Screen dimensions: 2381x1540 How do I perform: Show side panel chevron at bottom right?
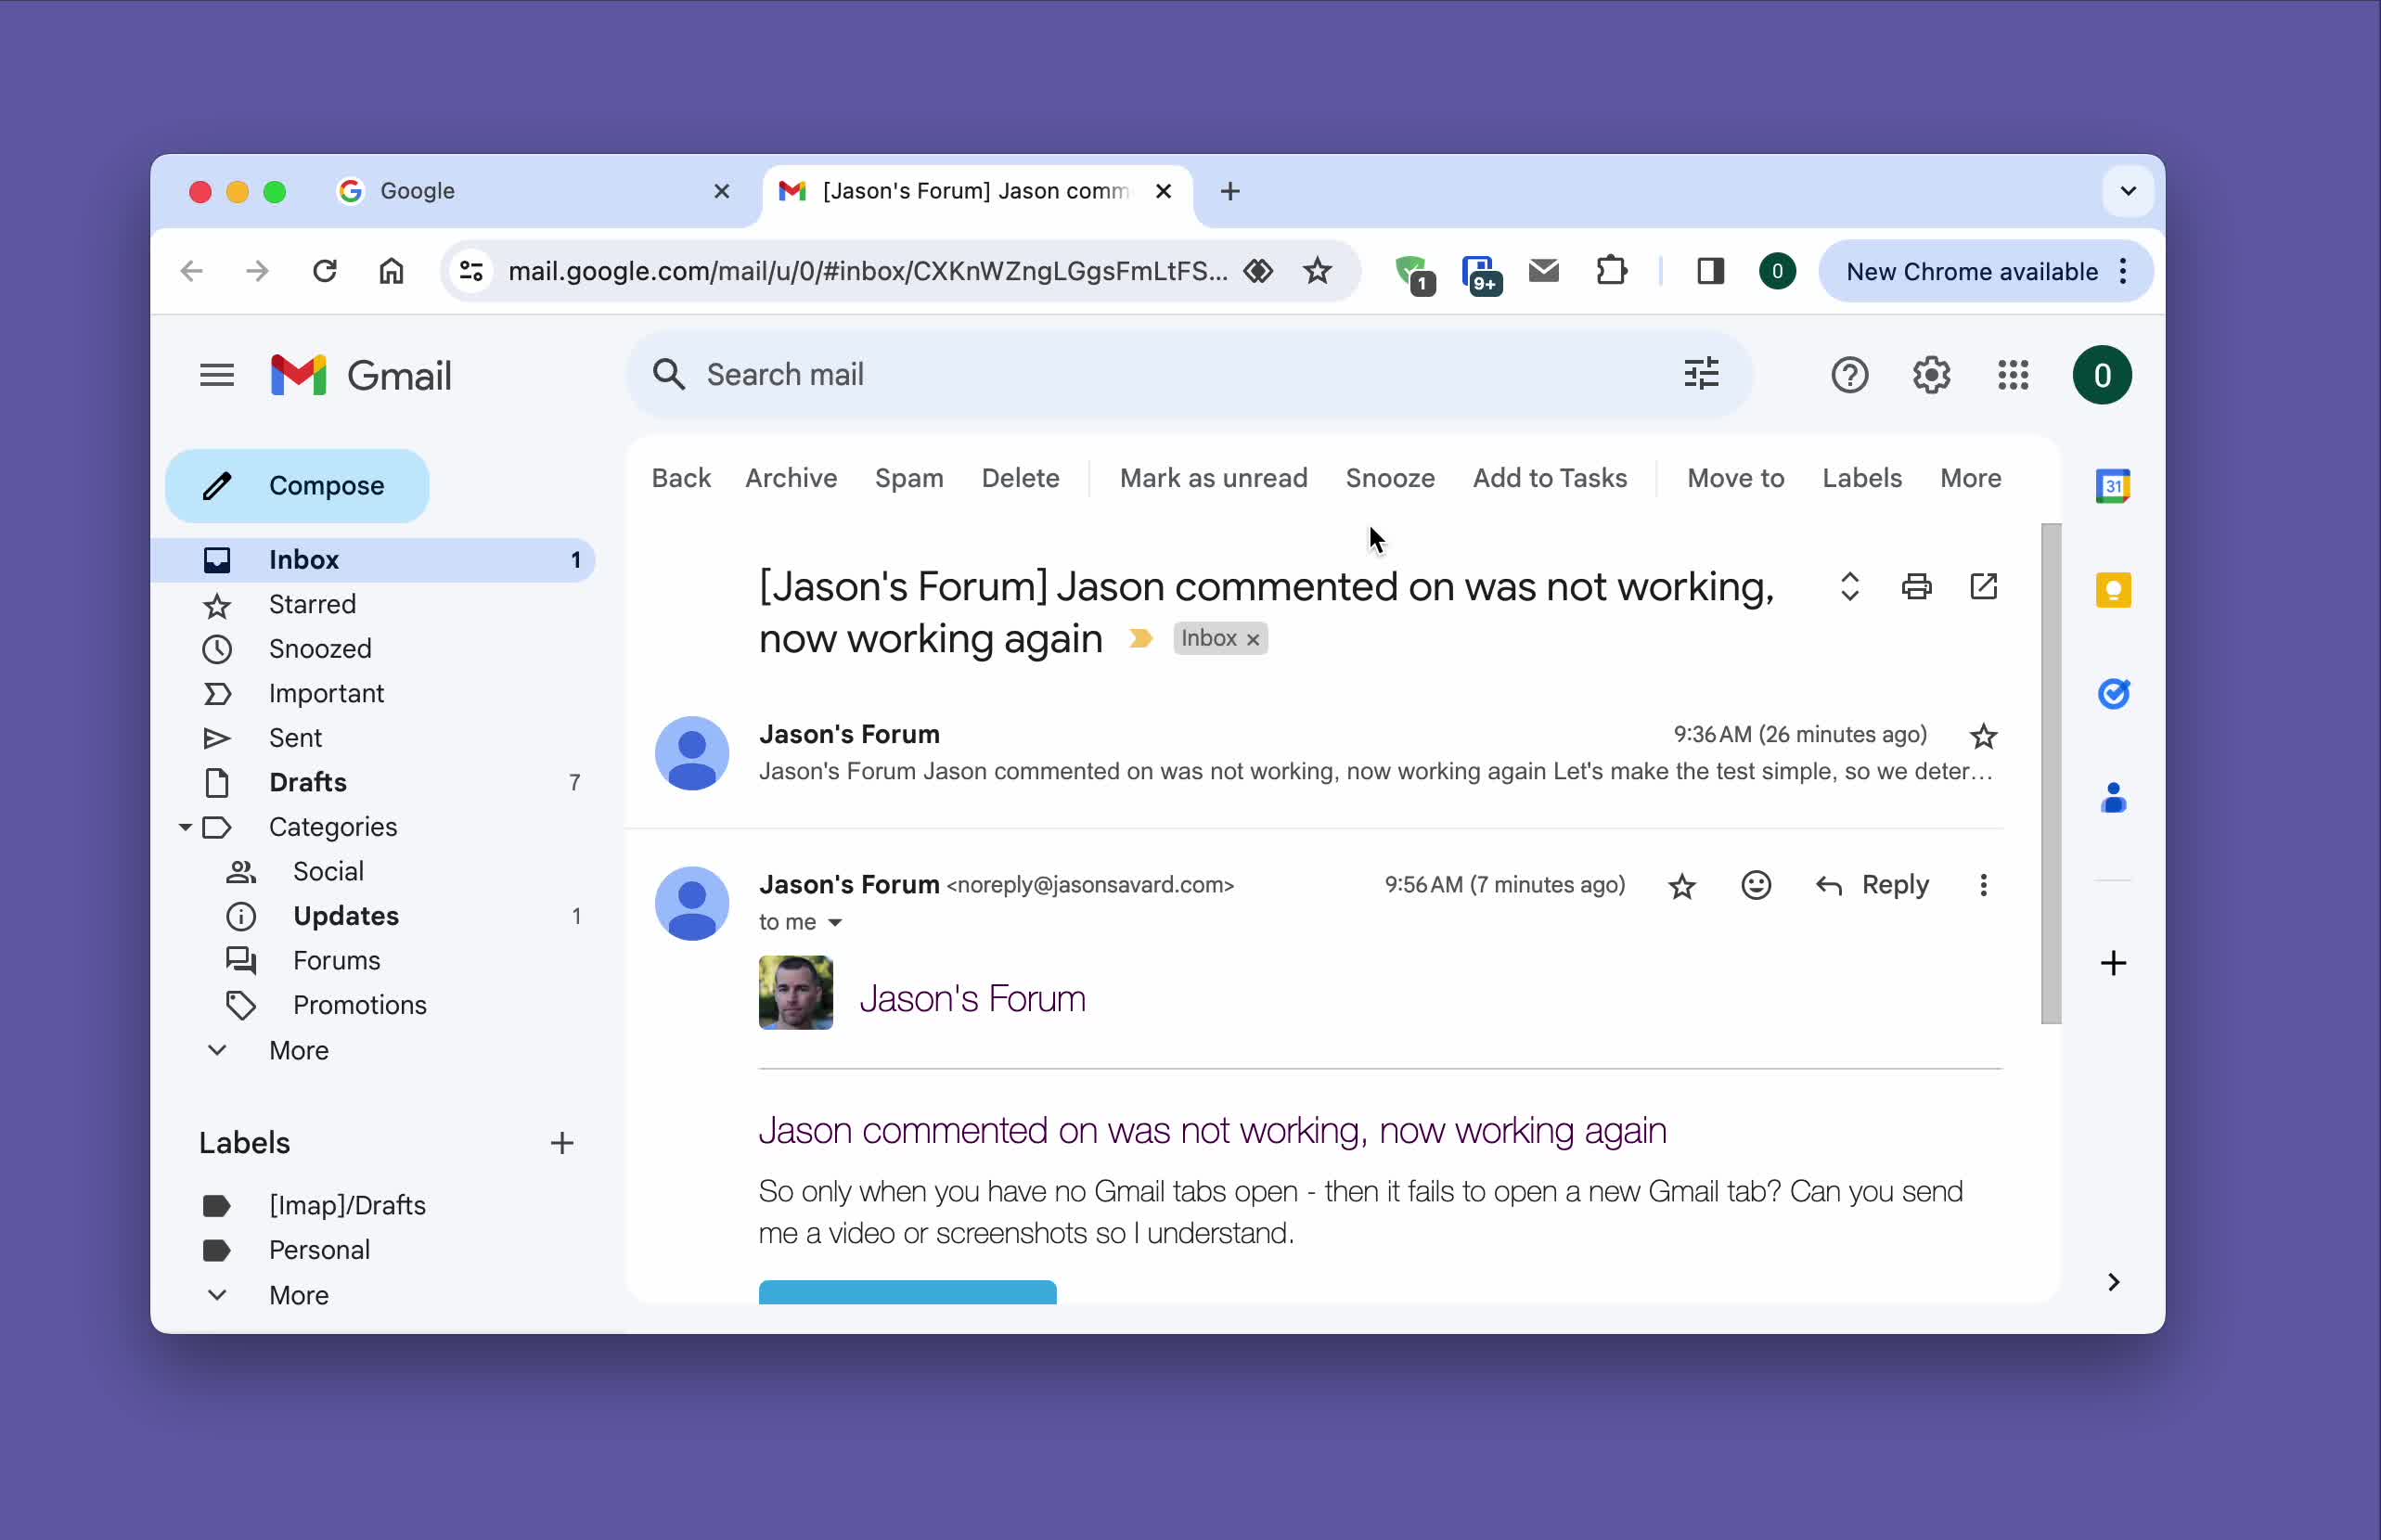[x=2113, y=1282]
